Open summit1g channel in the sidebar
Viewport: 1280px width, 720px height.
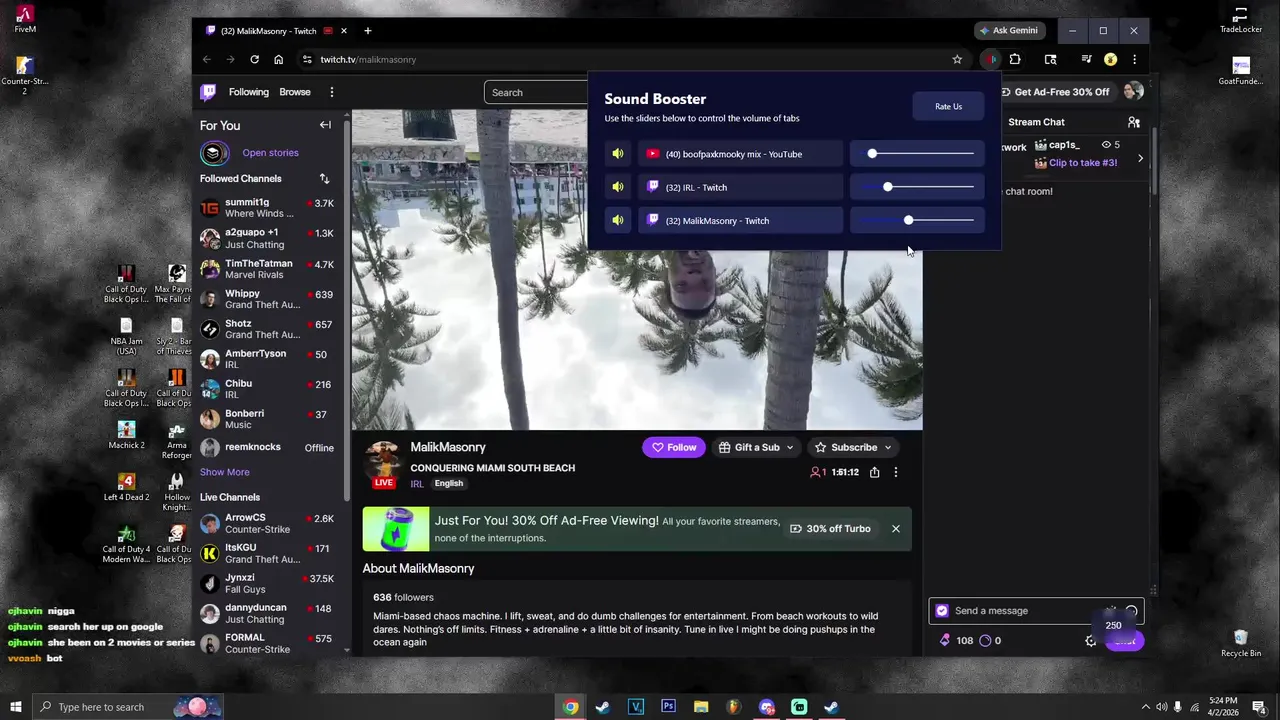pos(268,208)
